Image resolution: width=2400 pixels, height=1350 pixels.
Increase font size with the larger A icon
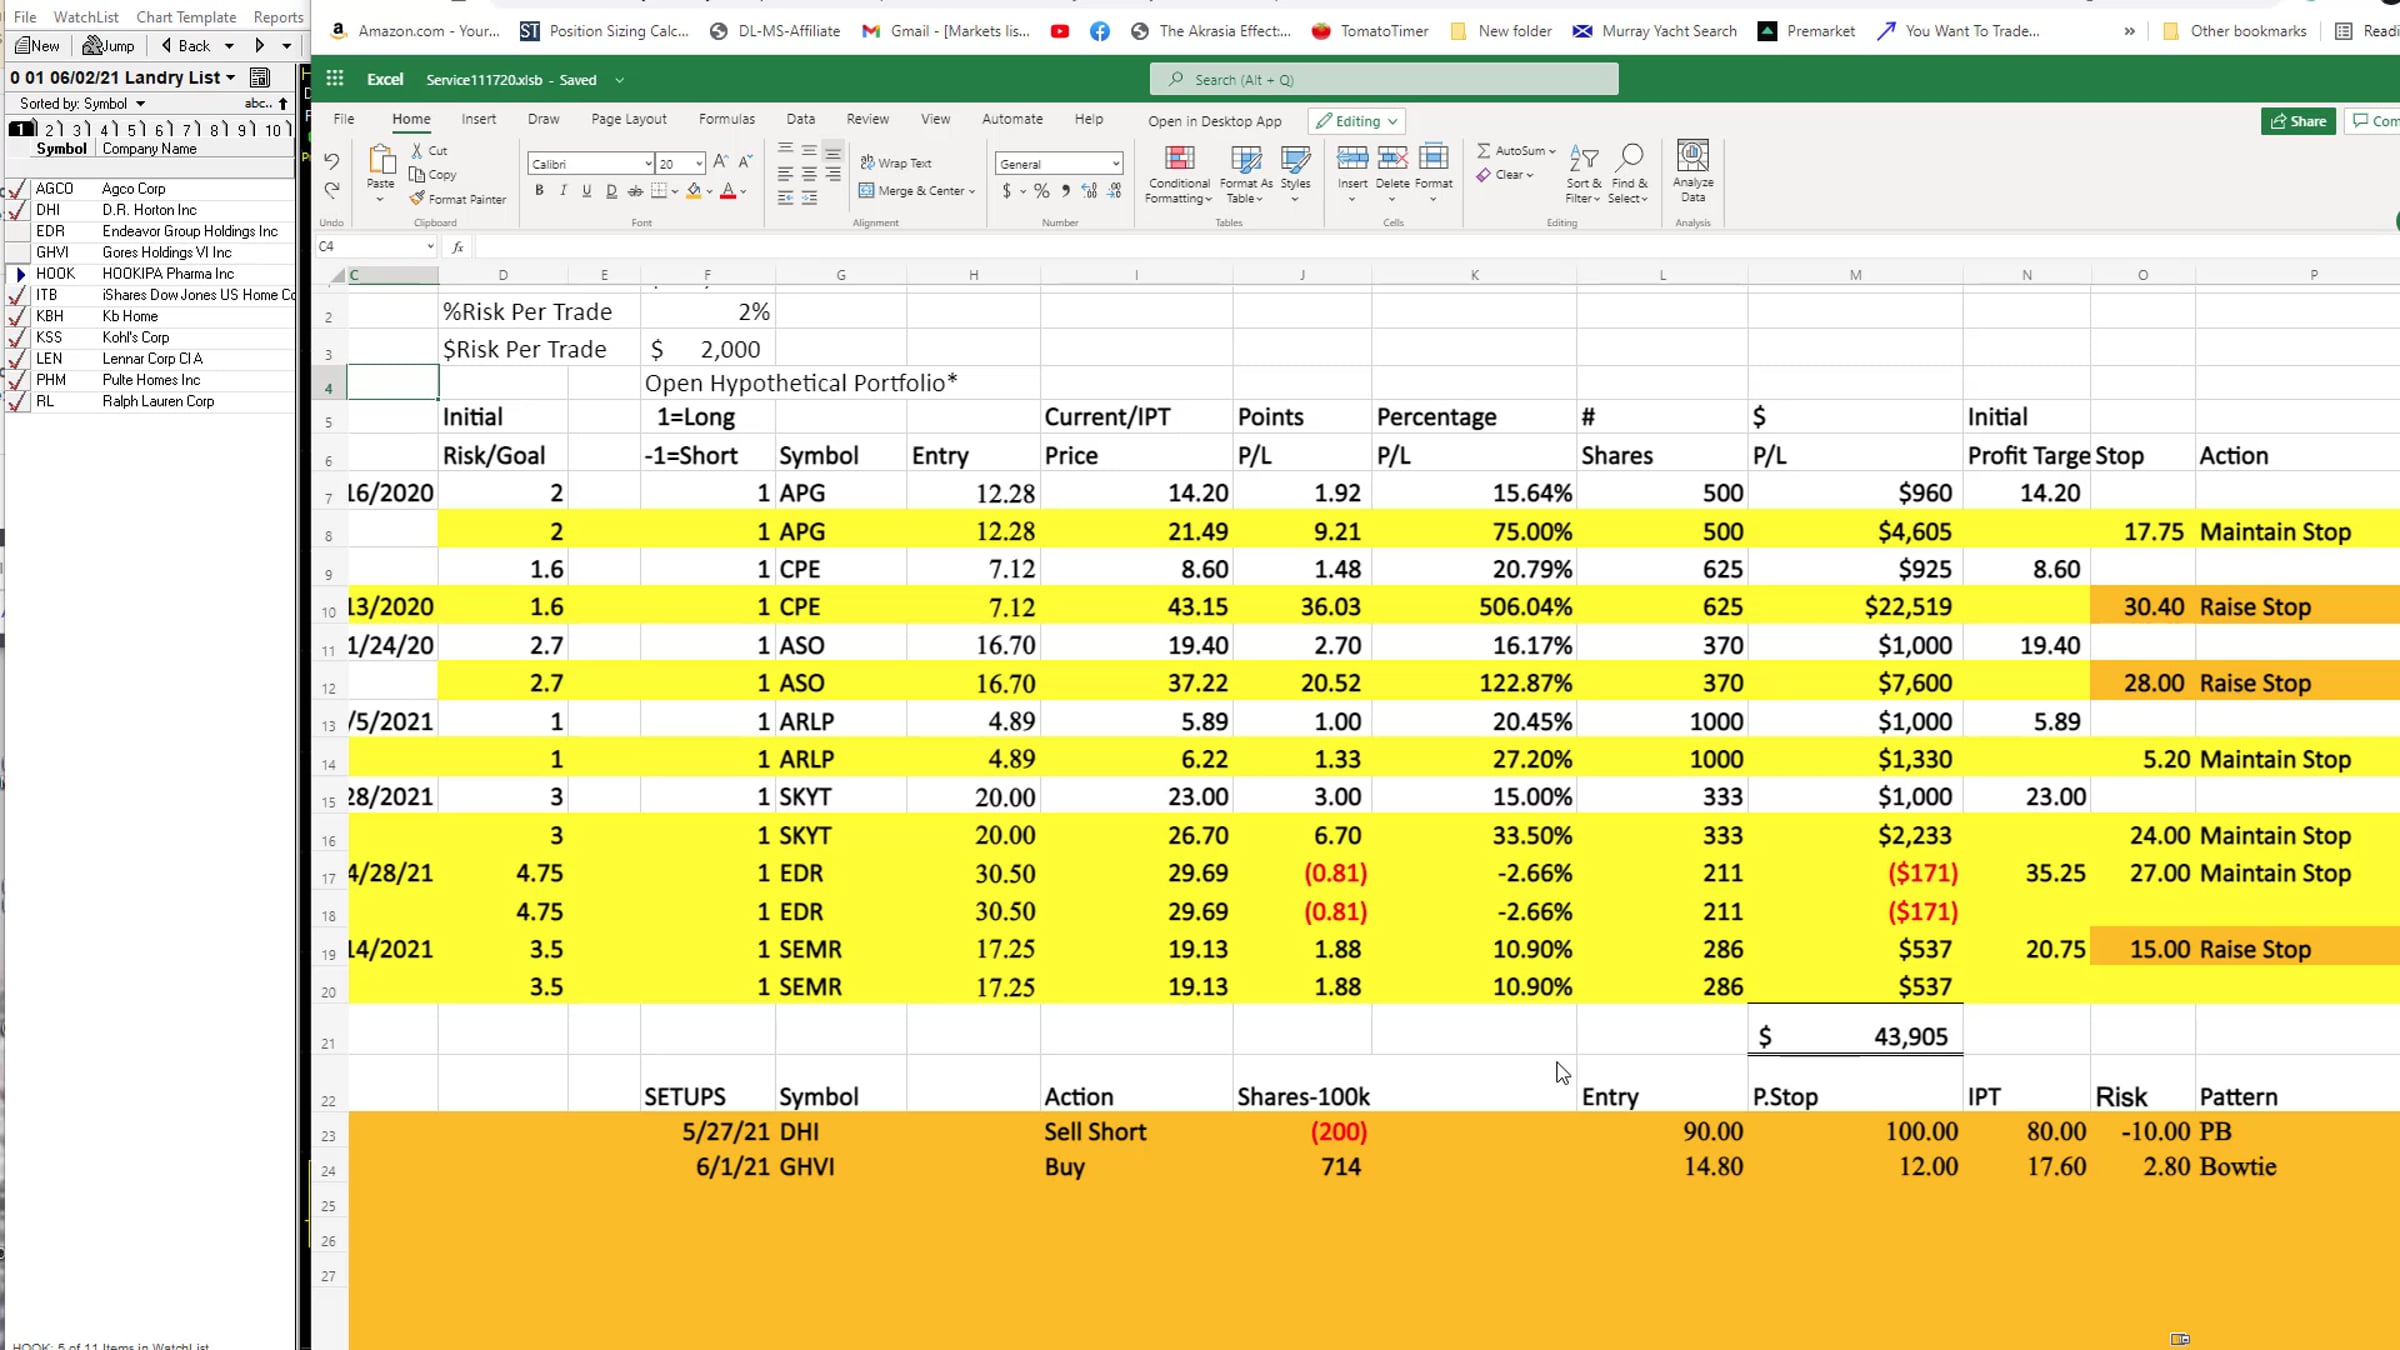point(720,162)
